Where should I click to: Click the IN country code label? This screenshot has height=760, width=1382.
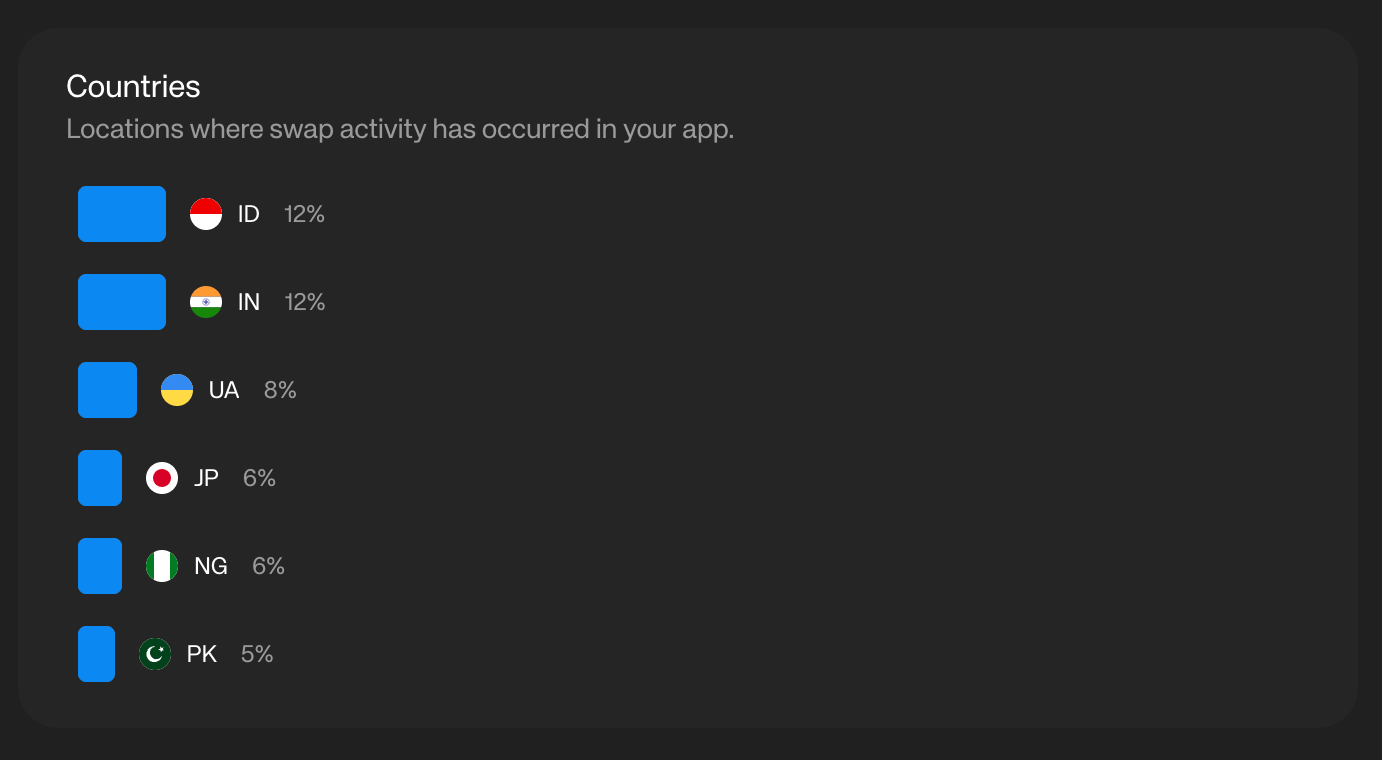click(249, 302)
